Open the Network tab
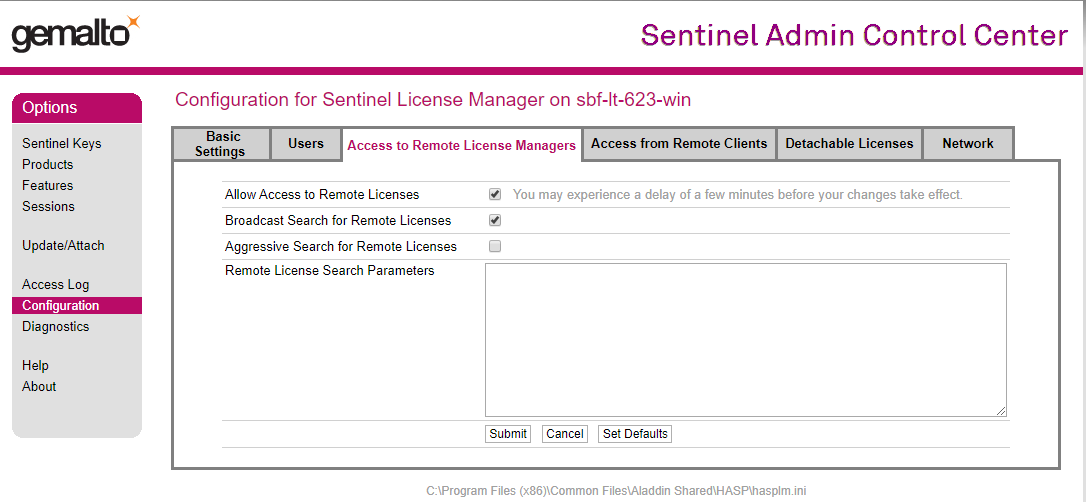 click(968, 144)
